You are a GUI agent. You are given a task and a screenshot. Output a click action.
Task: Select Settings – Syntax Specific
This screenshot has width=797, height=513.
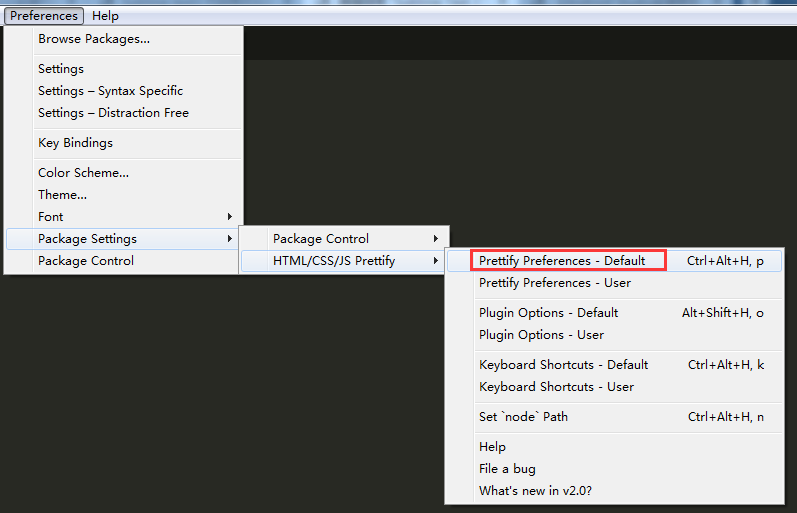coord(124,90)
